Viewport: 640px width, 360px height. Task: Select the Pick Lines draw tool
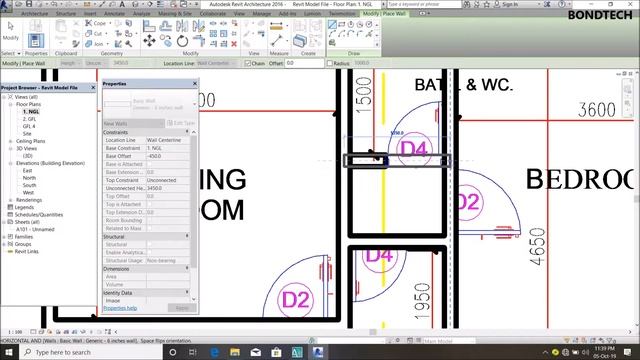pyautogui.click(x=369, y=34)
